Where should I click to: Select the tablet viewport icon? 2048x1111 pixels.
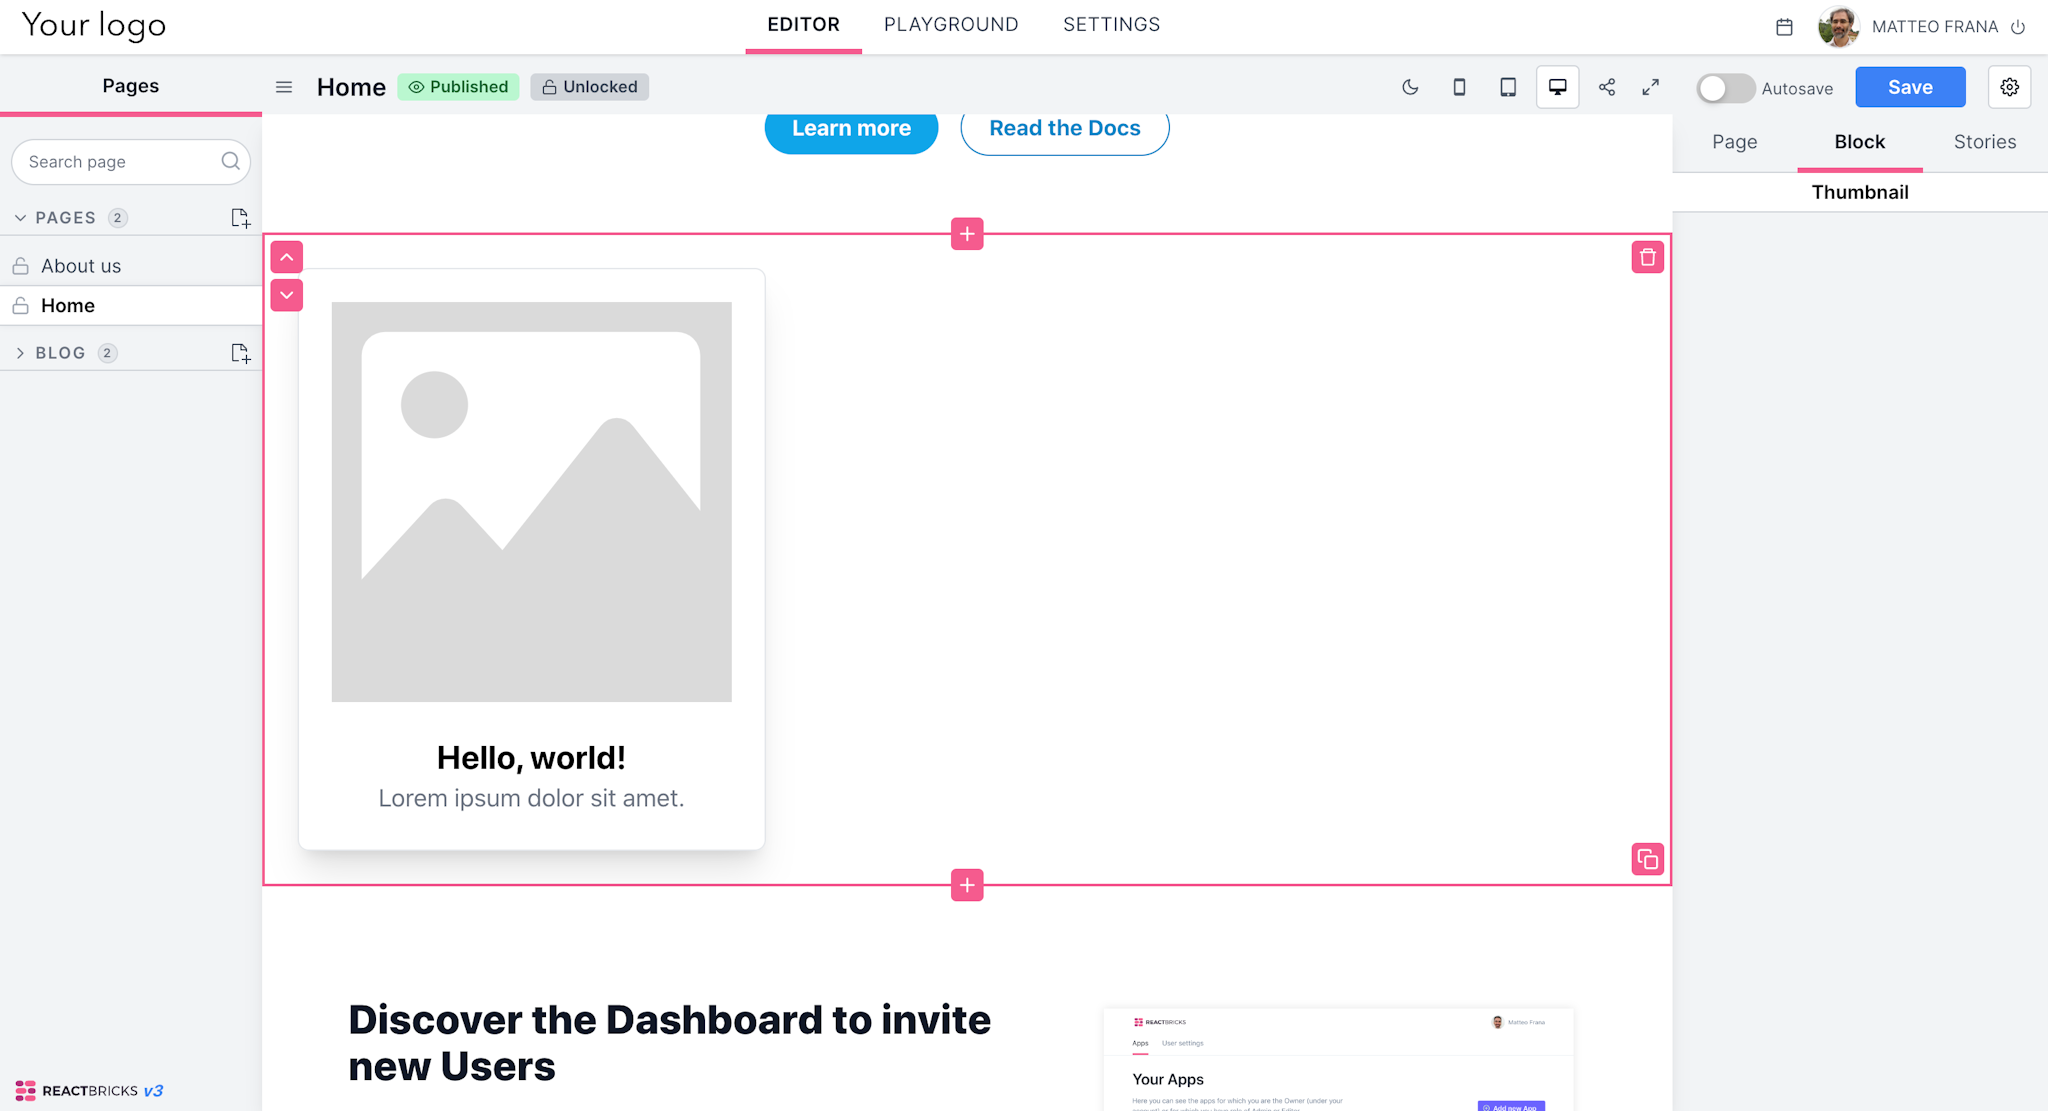[1506, 86]
